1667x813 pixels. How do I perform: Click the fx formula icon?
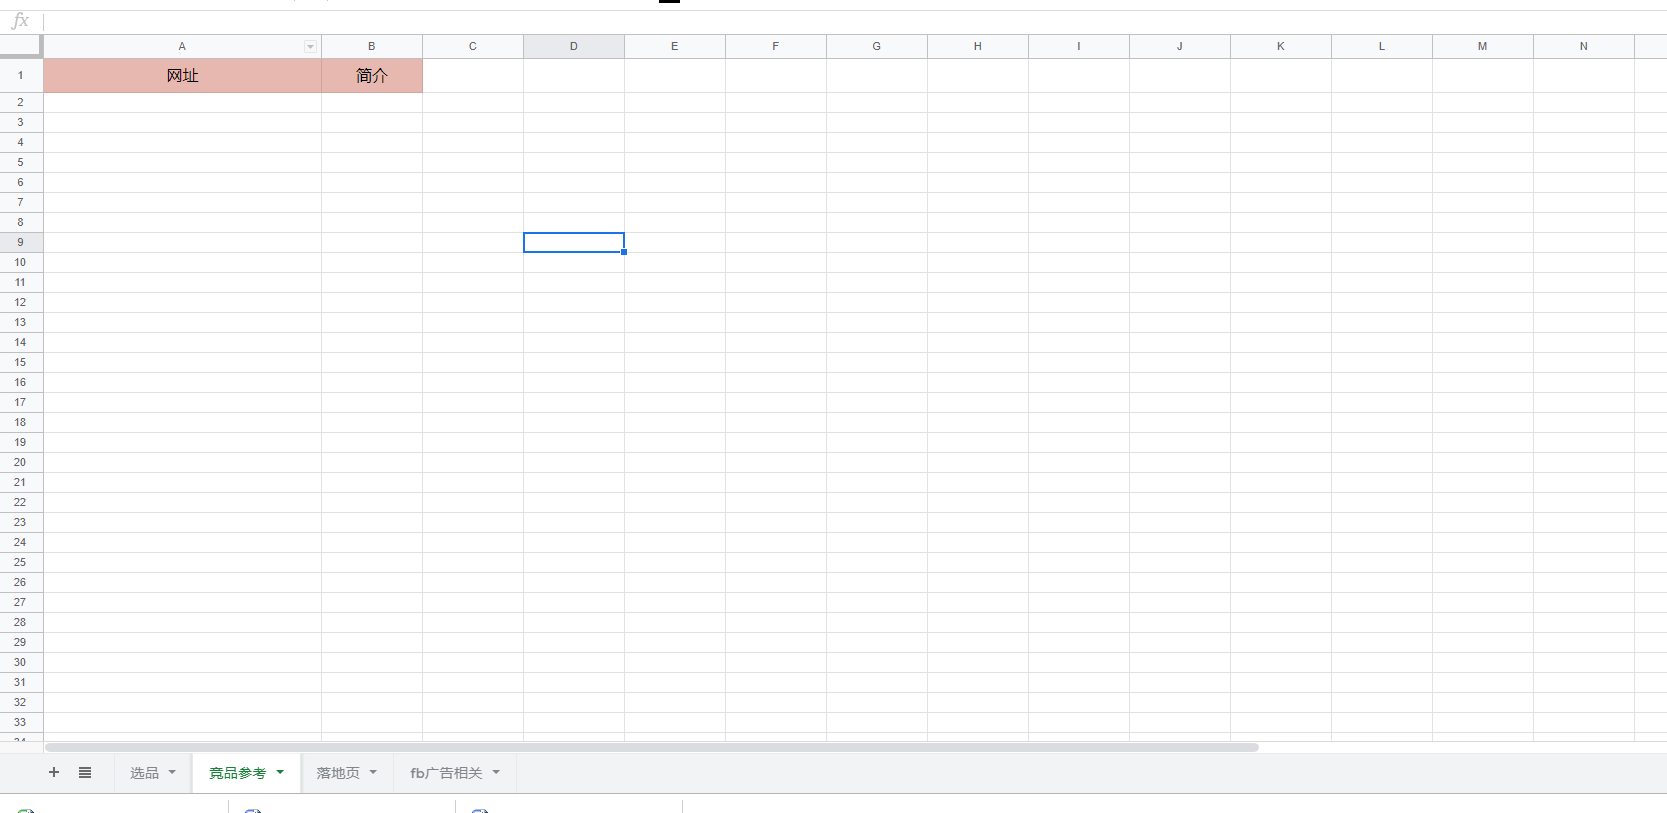[x=20, y=21]
